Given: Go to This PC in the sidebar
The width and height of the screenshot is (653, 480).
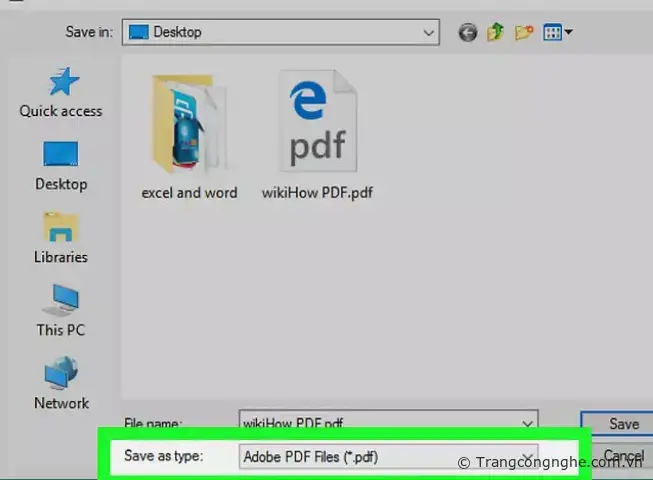Looking at the screenshot, I should (x=61, y=310).
